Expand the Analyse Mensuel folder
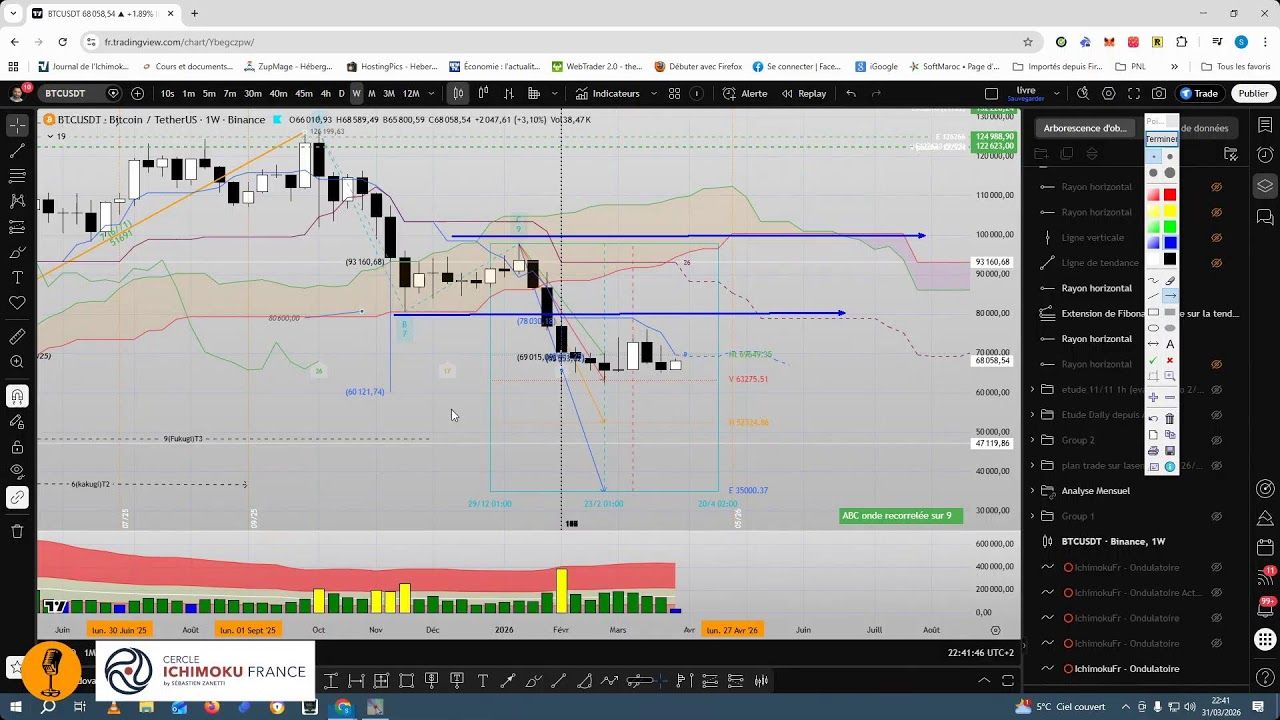 1032,490
